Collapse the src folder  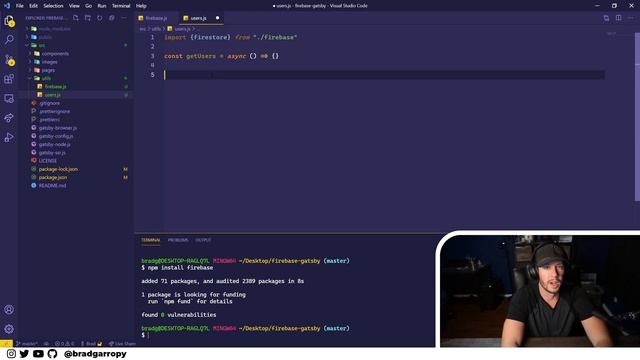(x=42, y=45)
